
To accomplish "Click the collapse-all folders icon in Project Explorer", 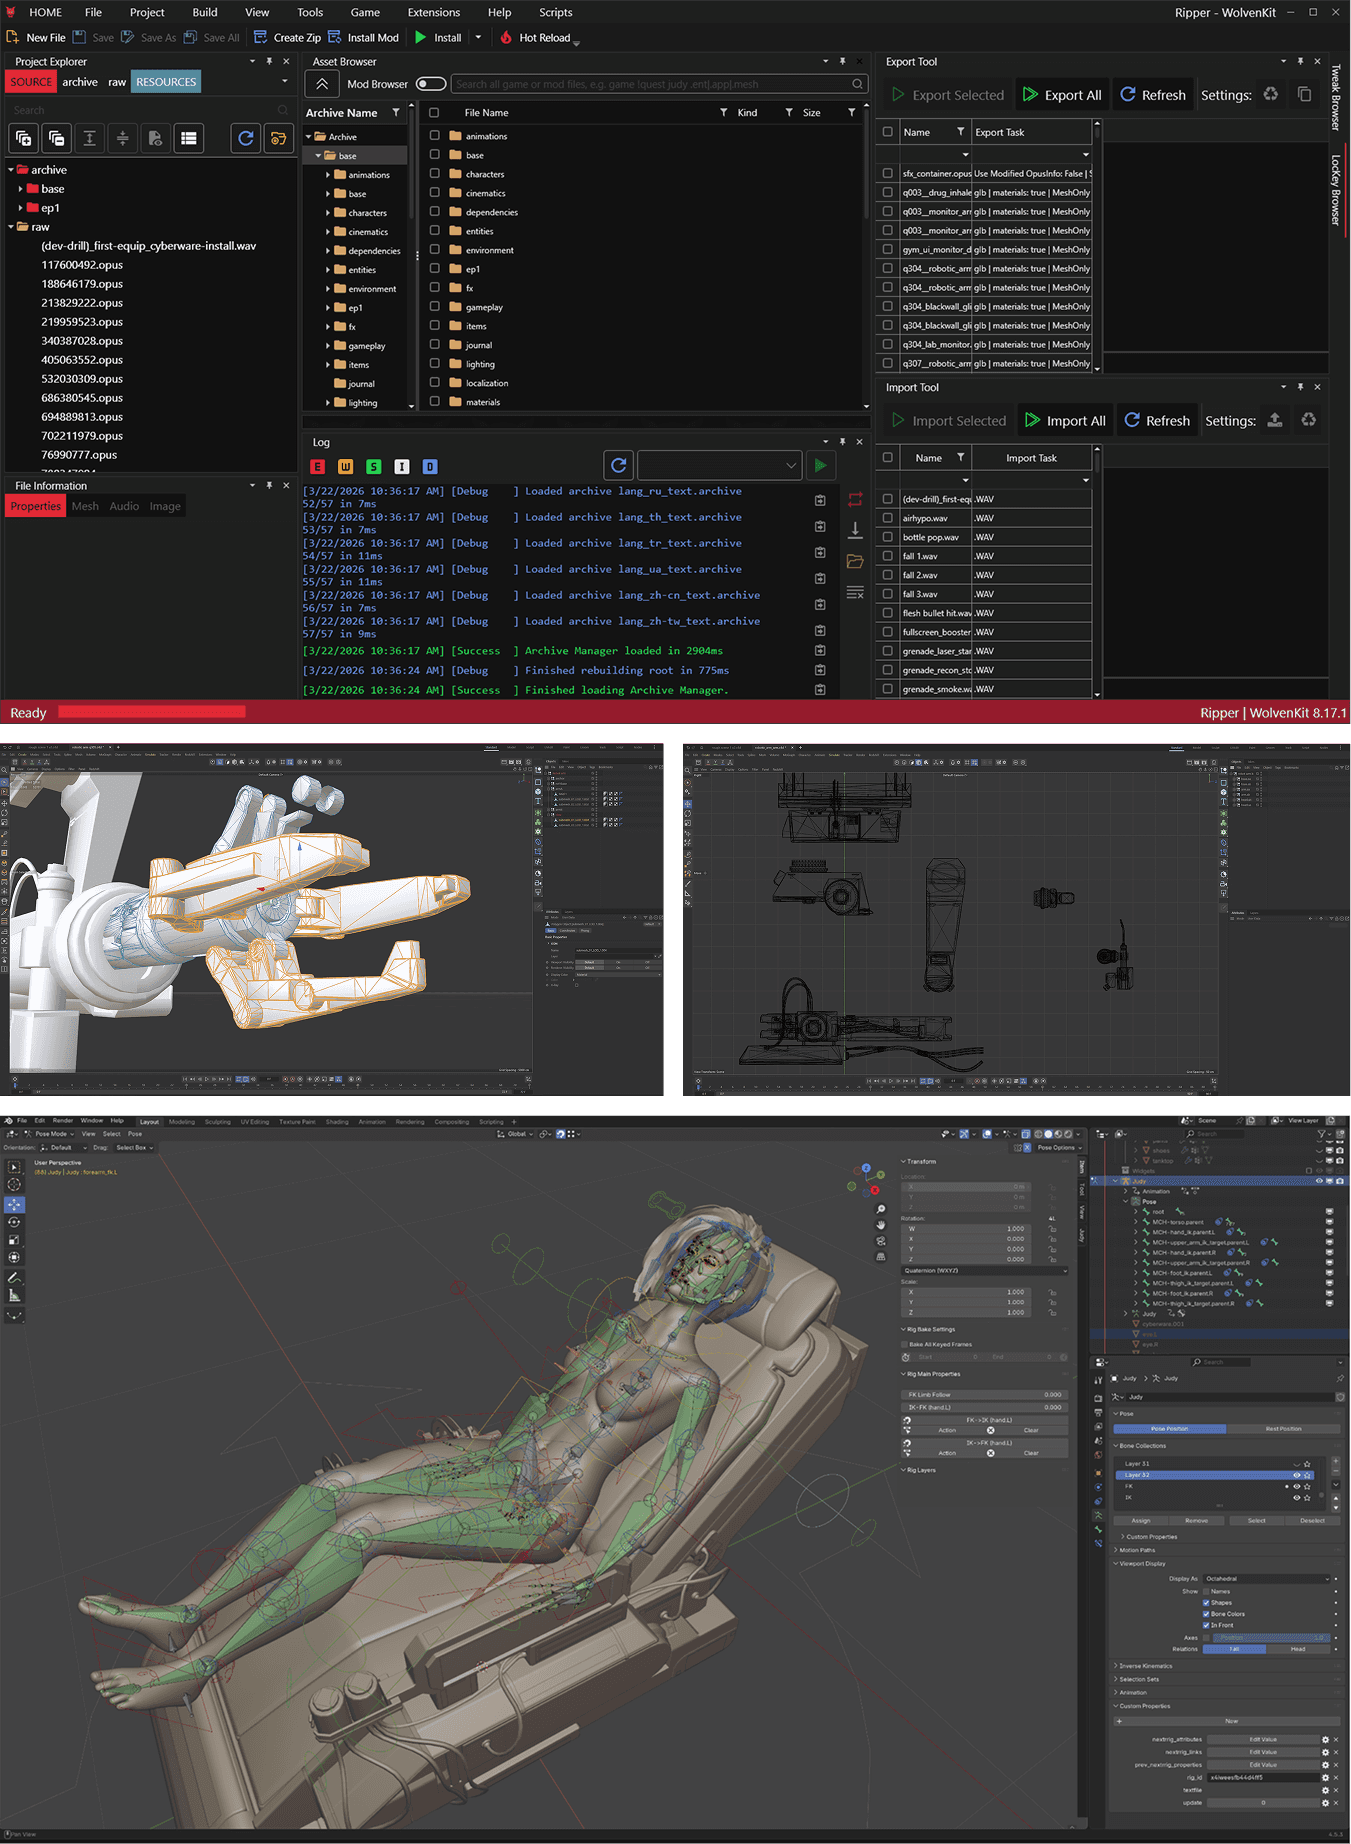I will (56, 138).
